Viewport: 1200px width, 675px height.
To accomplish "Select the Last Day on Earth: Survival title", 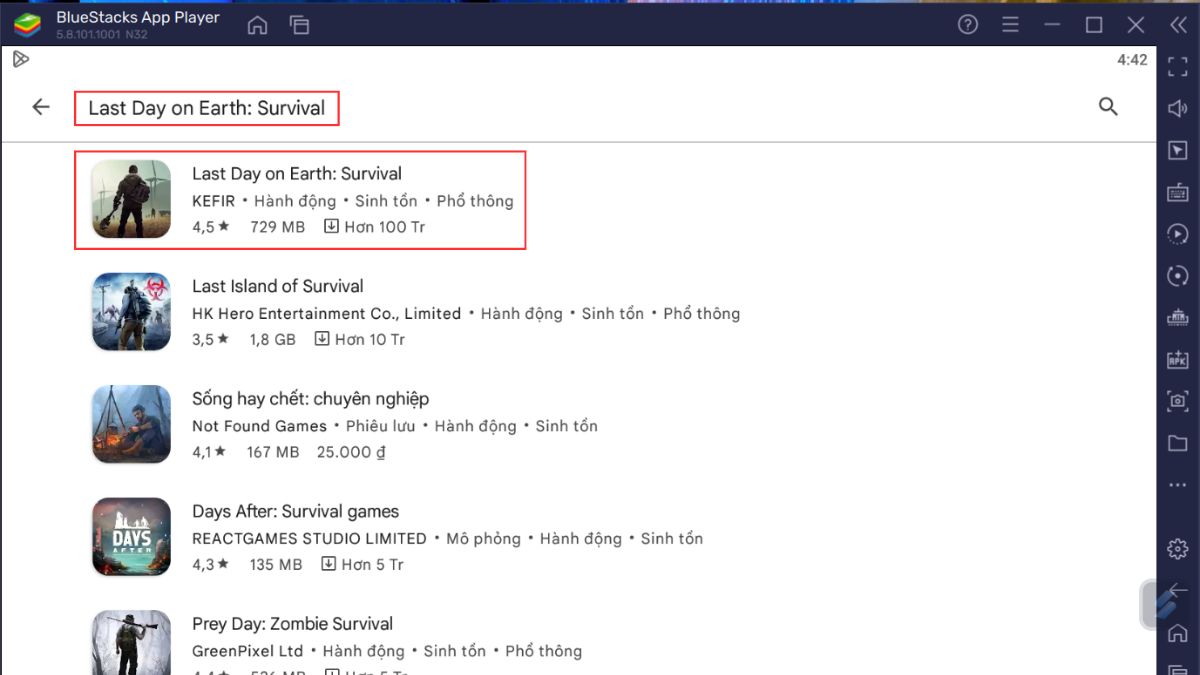I will (x=297, y=174).
